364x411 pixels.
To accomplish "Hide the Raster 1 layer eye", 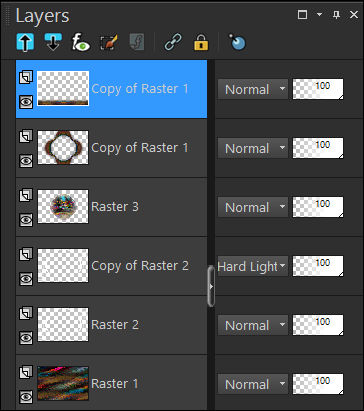I will click(26, 397).
